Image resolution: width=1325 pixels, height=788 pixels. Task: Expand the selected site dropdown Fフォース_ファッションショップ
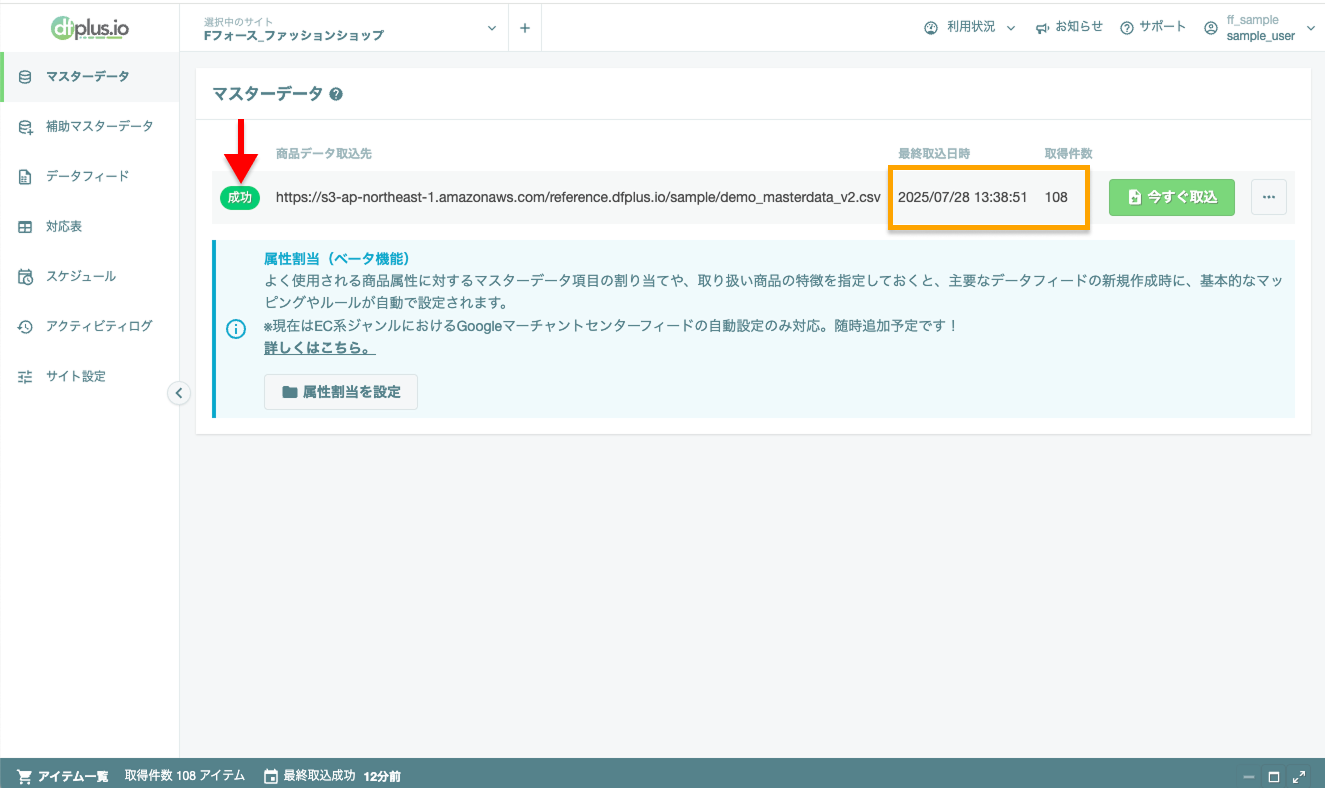coord(348,28)
